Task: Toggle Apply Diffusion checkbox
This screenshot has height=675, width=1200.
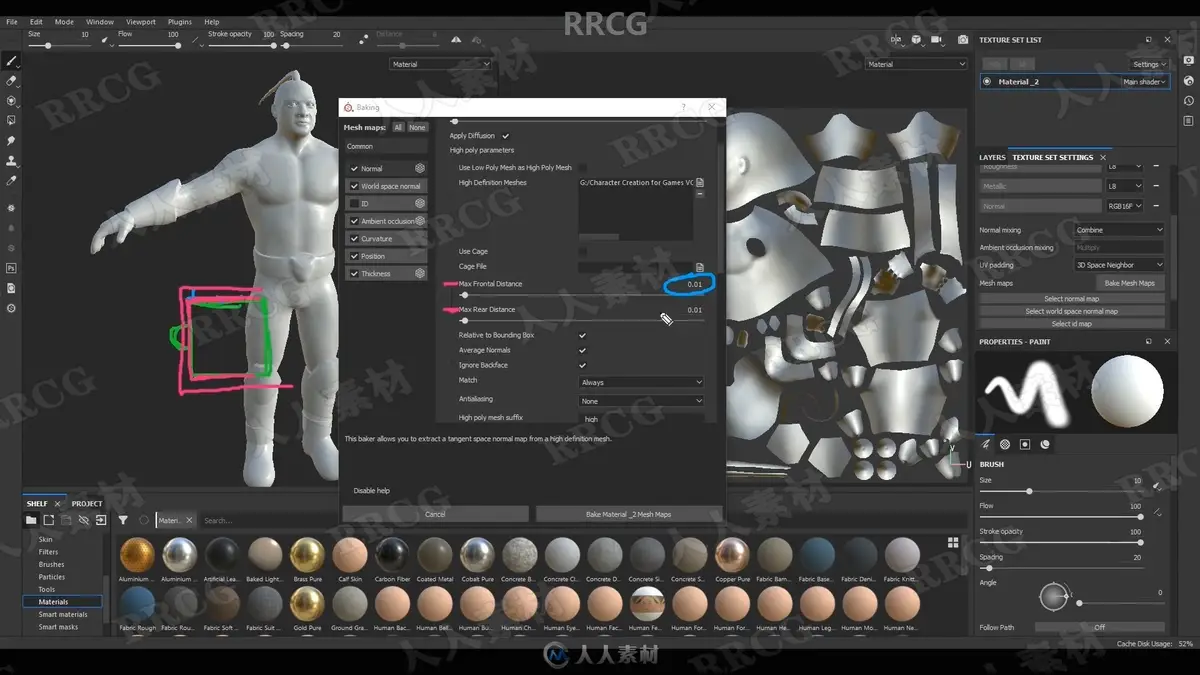Action: [x=506, y=136]
